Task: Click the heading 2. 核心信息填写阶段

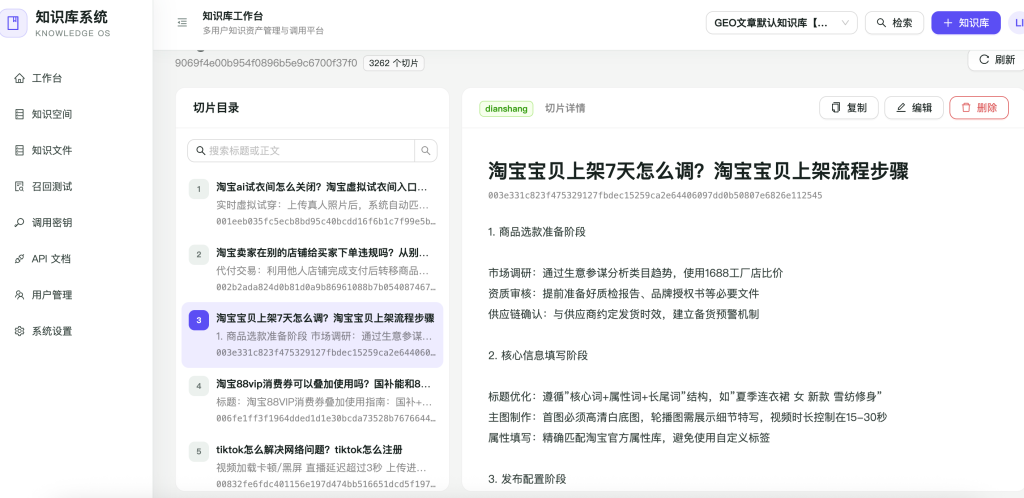Action: [x=538, y=356]
